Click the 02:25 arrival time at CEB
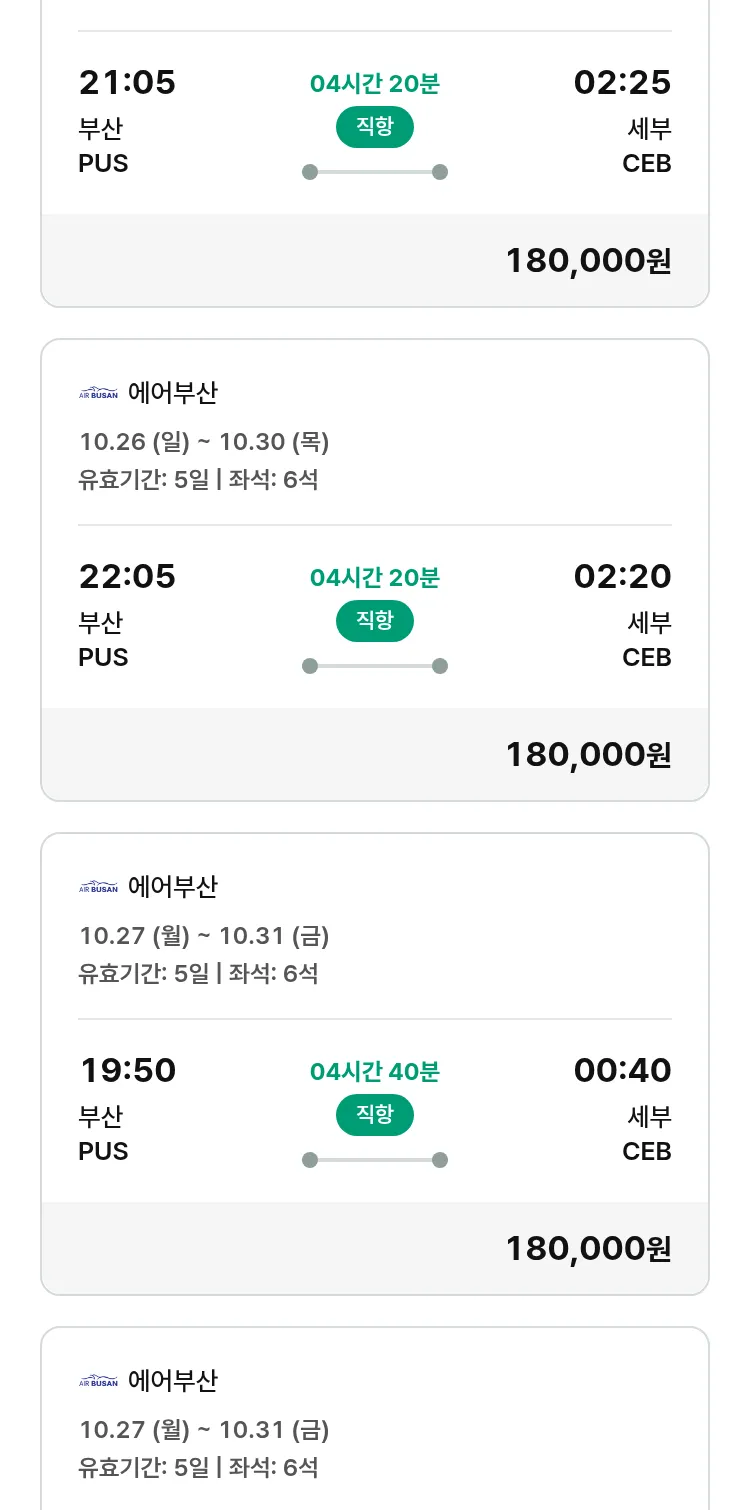750x1510 pixels. (x=622, y=83)
